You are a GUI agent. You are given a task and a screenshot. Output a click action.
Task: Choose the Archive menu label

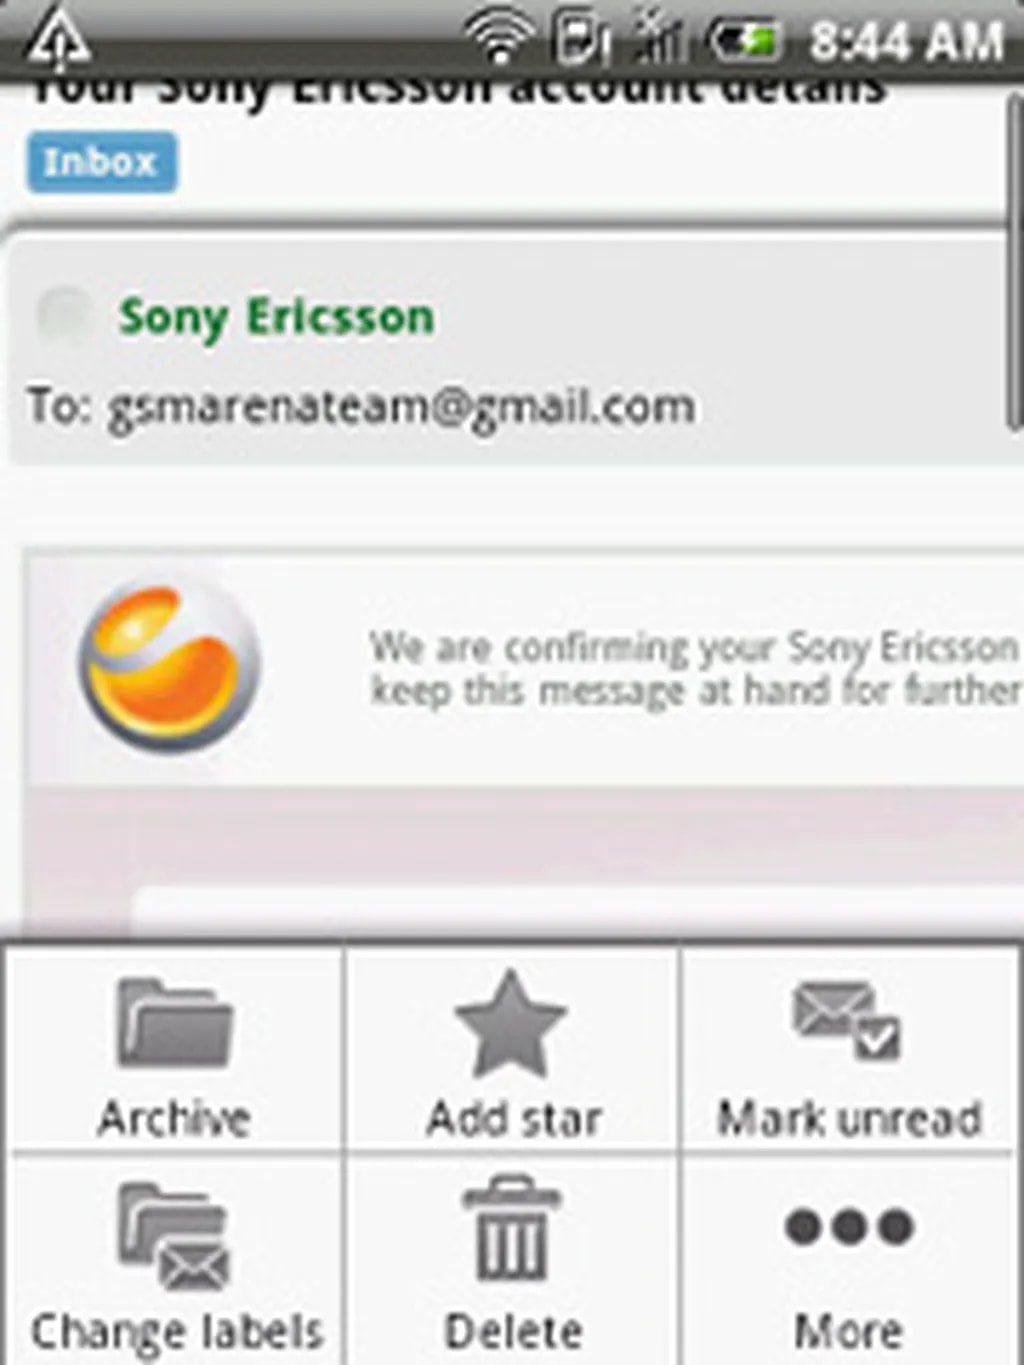[x=174, y=1117]
